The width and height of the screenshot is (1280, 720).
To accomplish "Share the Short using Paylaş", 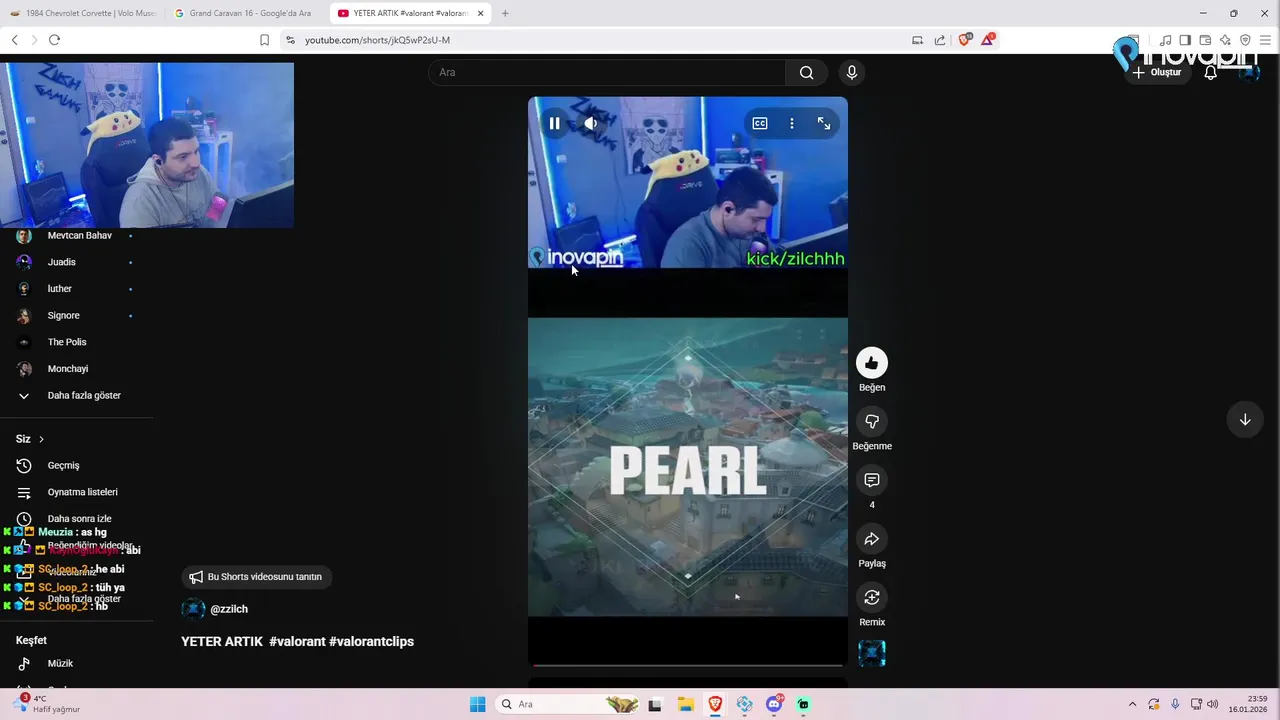I will [872, 539].
